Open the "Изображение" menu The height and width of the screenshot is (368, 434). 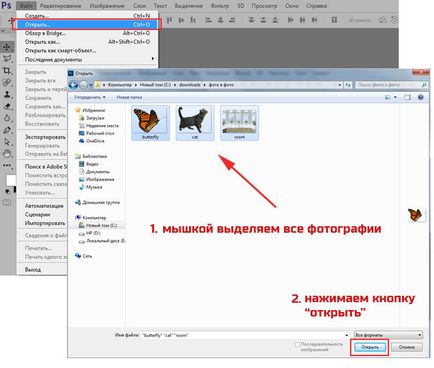pos(107,6)
